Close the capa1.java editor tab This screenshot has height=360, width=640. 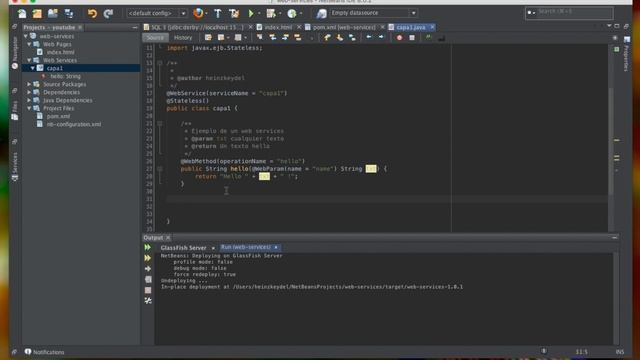432,27
